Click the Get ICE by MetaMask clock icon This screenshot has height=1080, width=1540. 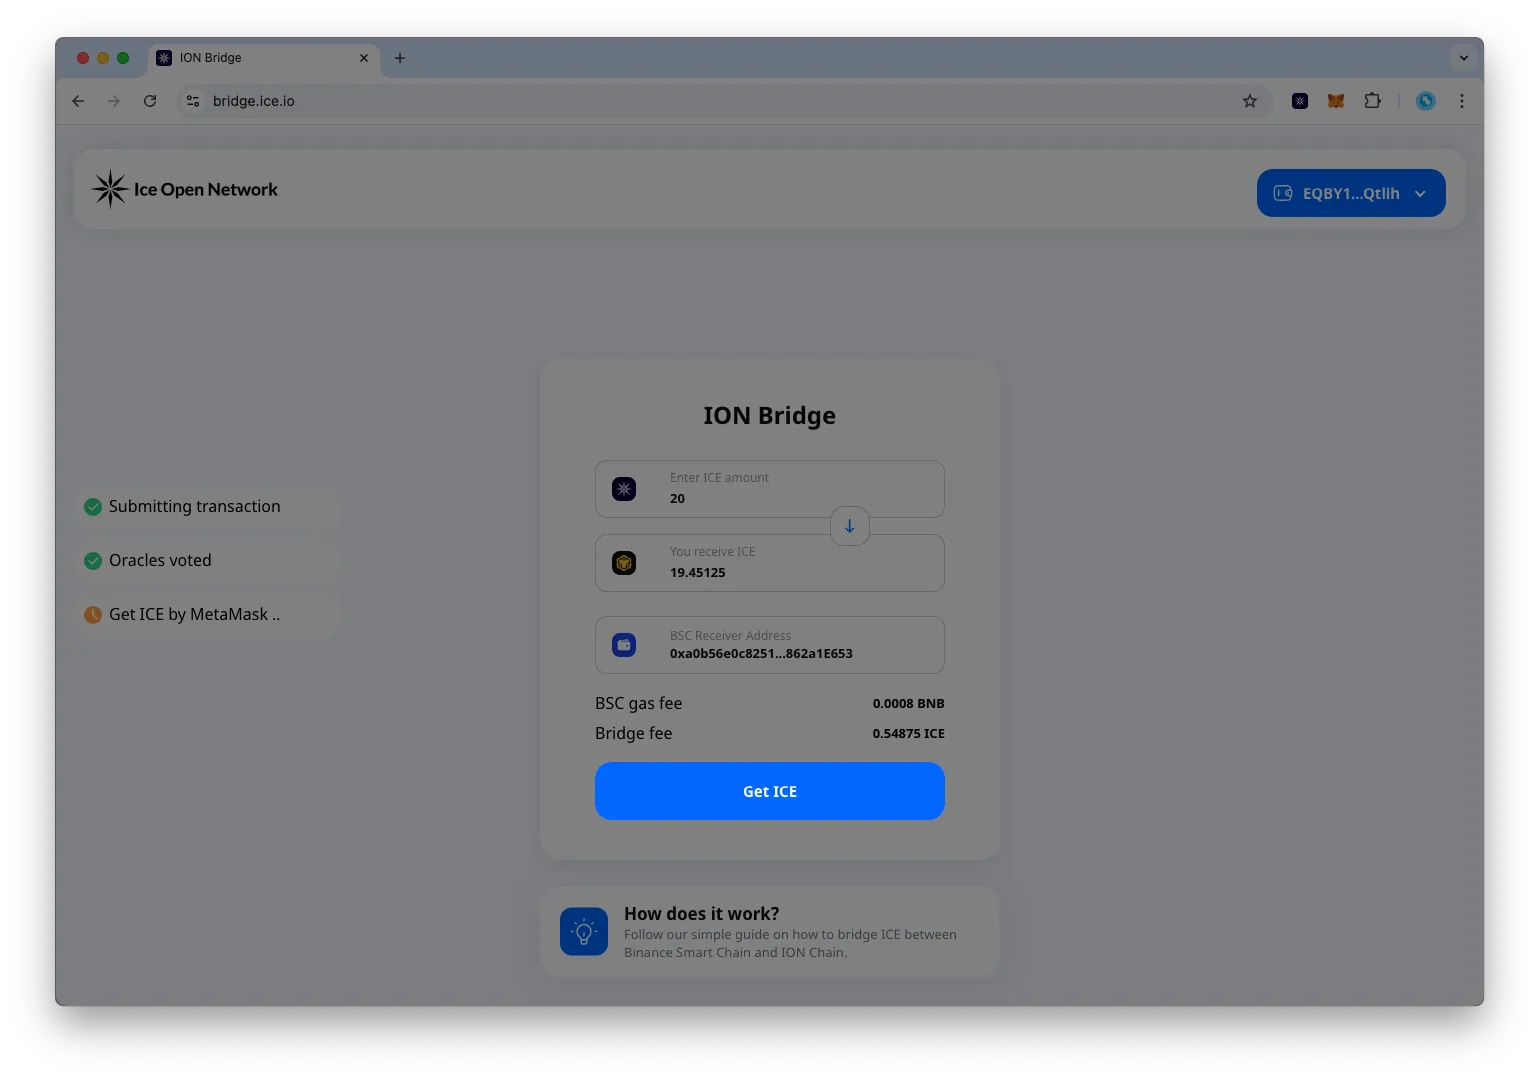pyautogui.click(x=93, y=615)
